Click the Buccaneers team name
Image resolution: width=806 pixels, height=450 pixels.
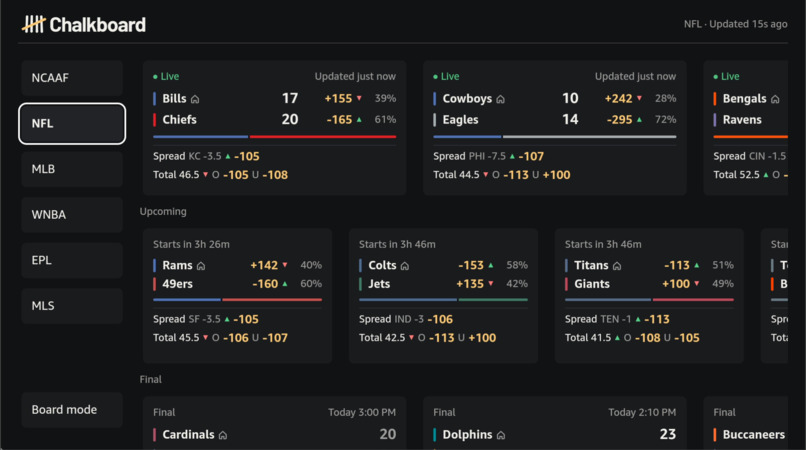click(754, 435)
